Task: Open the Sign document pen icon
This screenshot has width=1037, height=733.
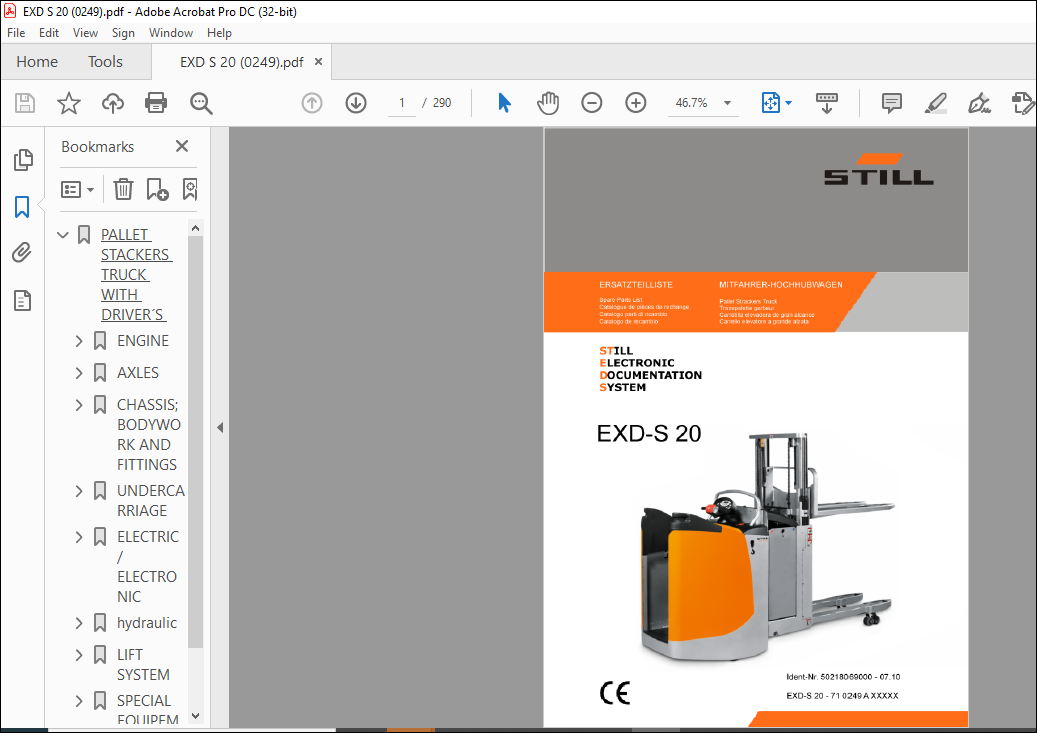Action: click(x=979, y=103)
